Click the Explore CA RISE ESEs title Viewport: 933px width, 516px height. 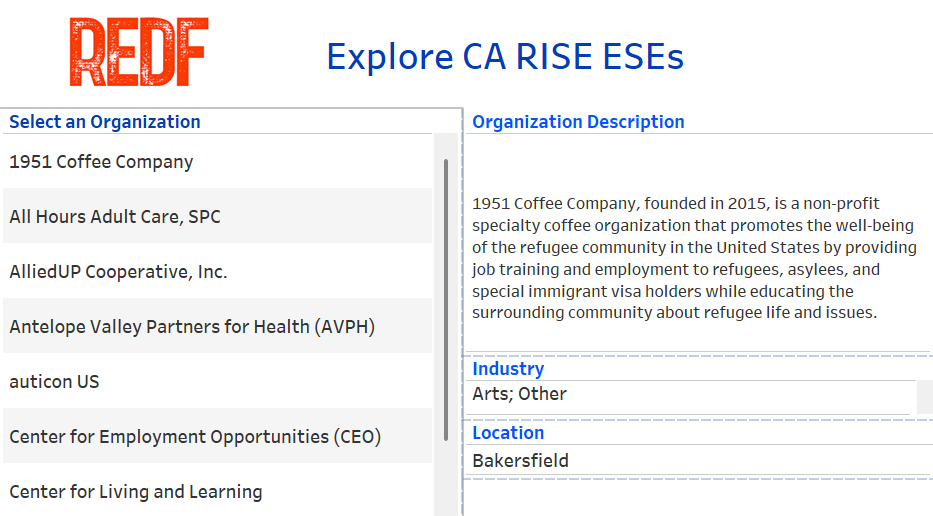(x=505, y=56)
